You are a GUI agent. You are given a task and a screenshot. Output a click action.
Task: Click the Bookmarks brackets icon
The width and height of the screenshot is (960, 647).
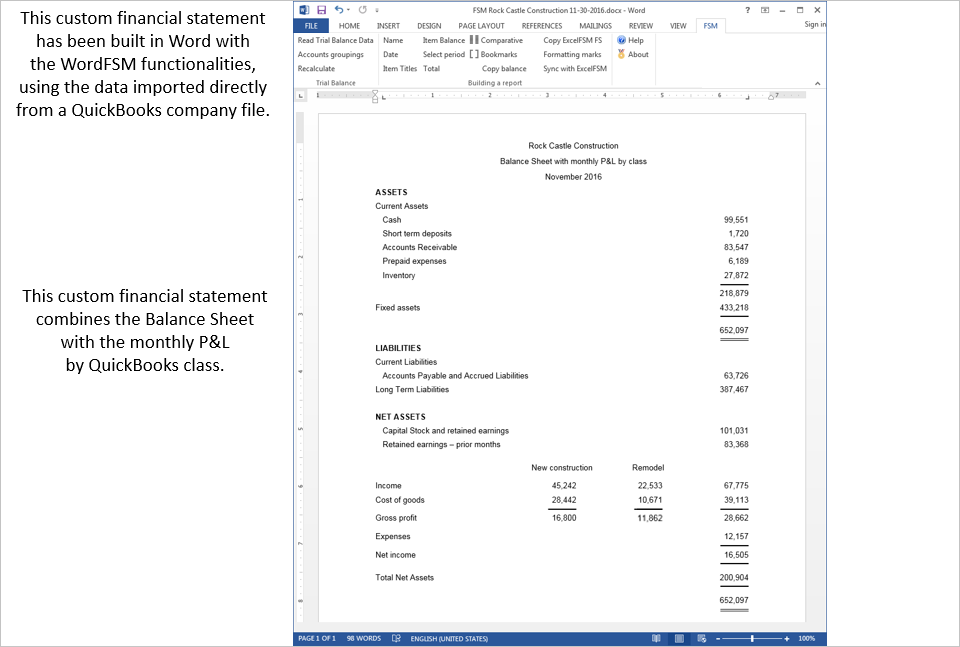474,54
